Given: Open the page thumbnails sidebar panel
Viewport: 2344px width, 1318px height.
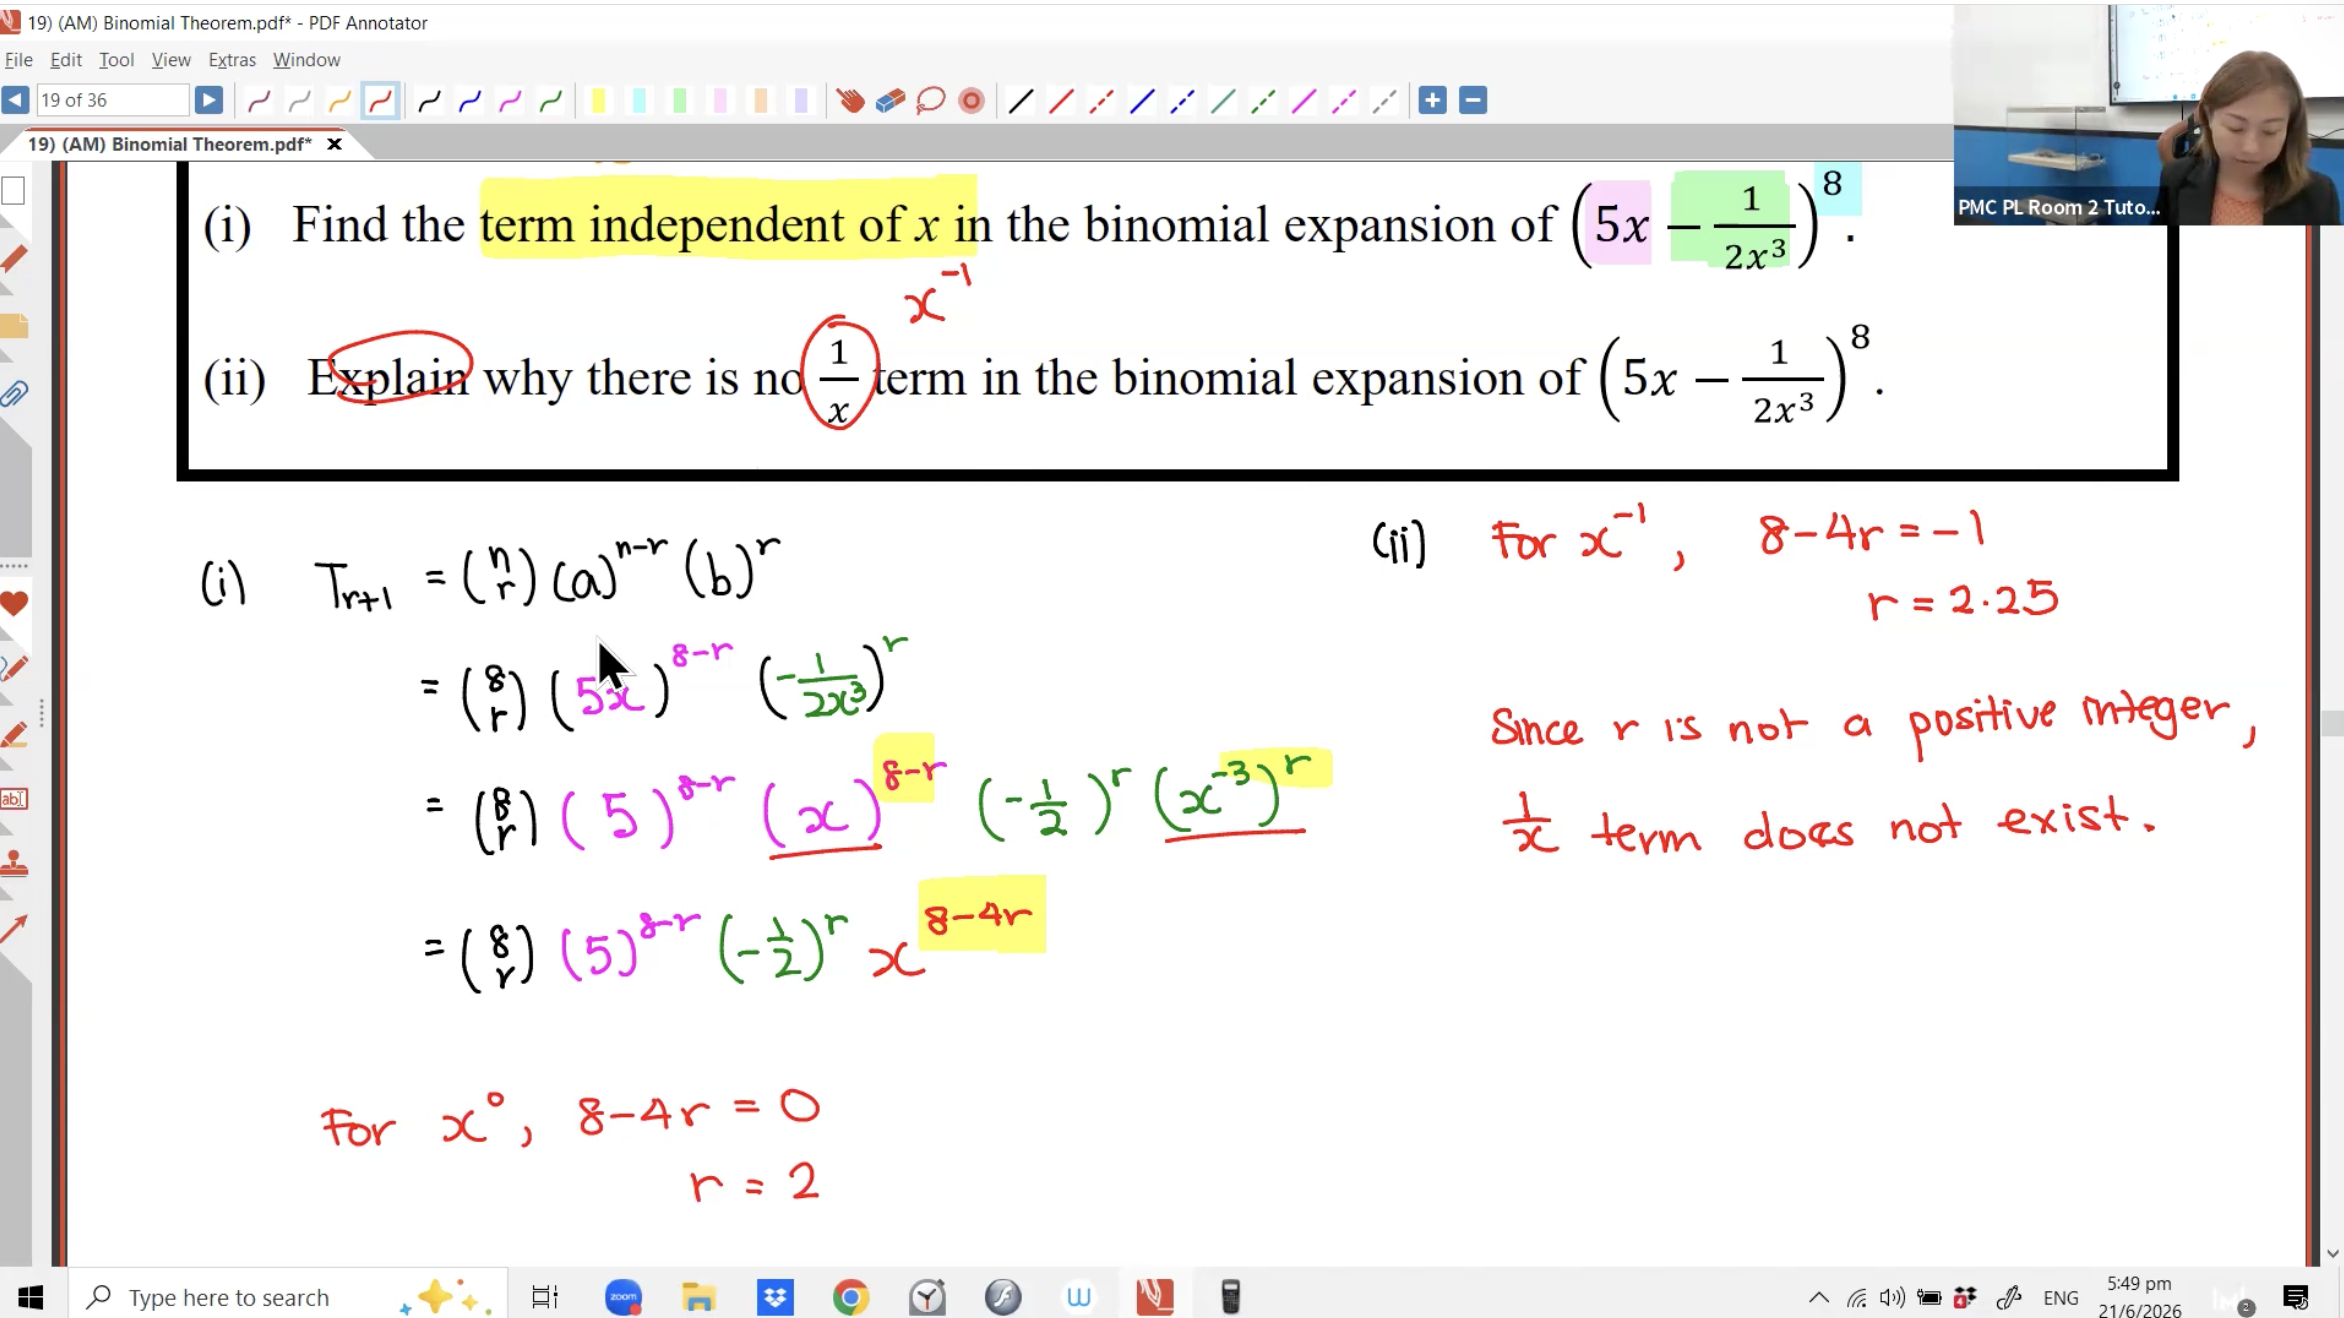Looking at the screenshot, I should point(14,191).
